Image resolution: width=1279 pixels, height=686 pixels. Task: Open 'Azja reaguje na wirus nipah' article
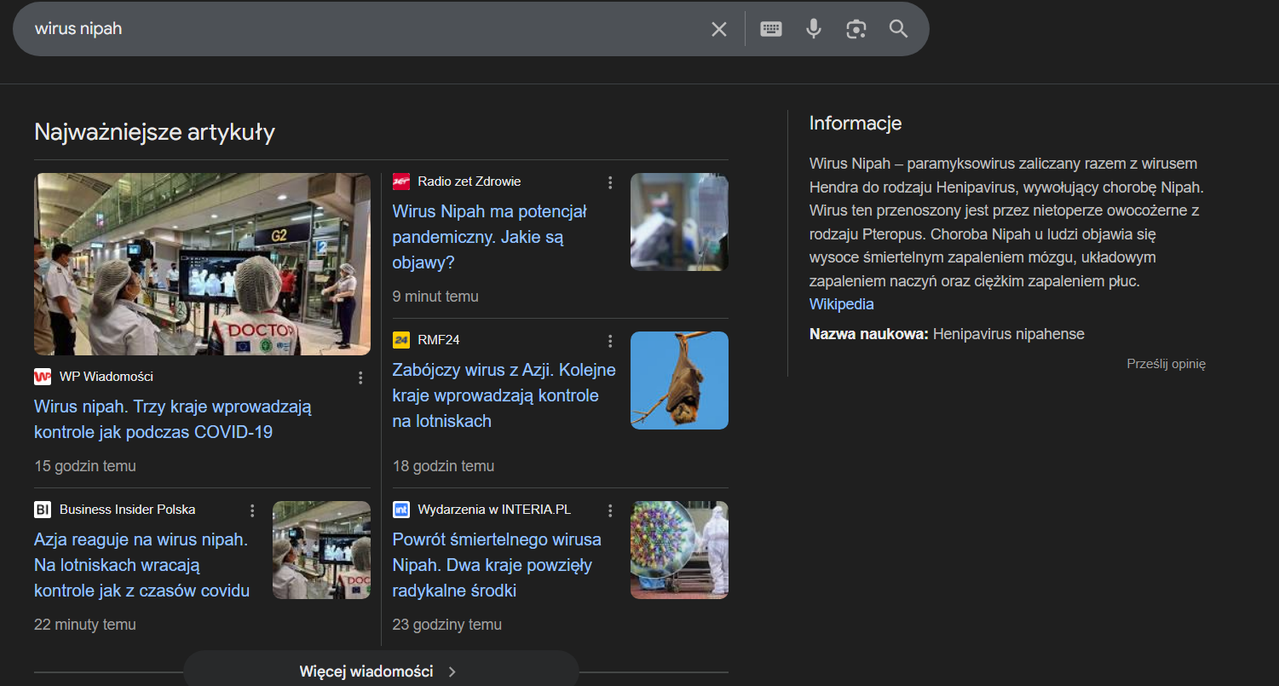(x=142, y=565)
